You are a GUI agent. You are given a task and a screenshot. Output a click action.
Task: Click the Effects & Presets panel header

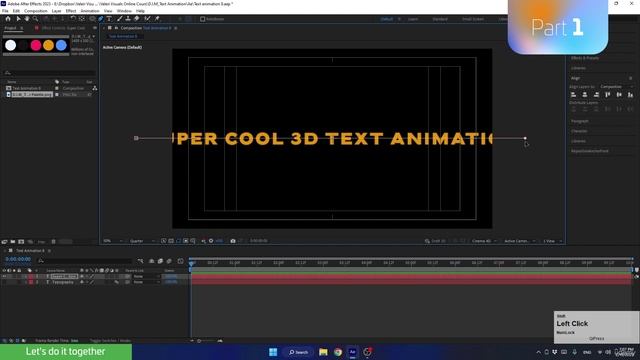[585, 58]
